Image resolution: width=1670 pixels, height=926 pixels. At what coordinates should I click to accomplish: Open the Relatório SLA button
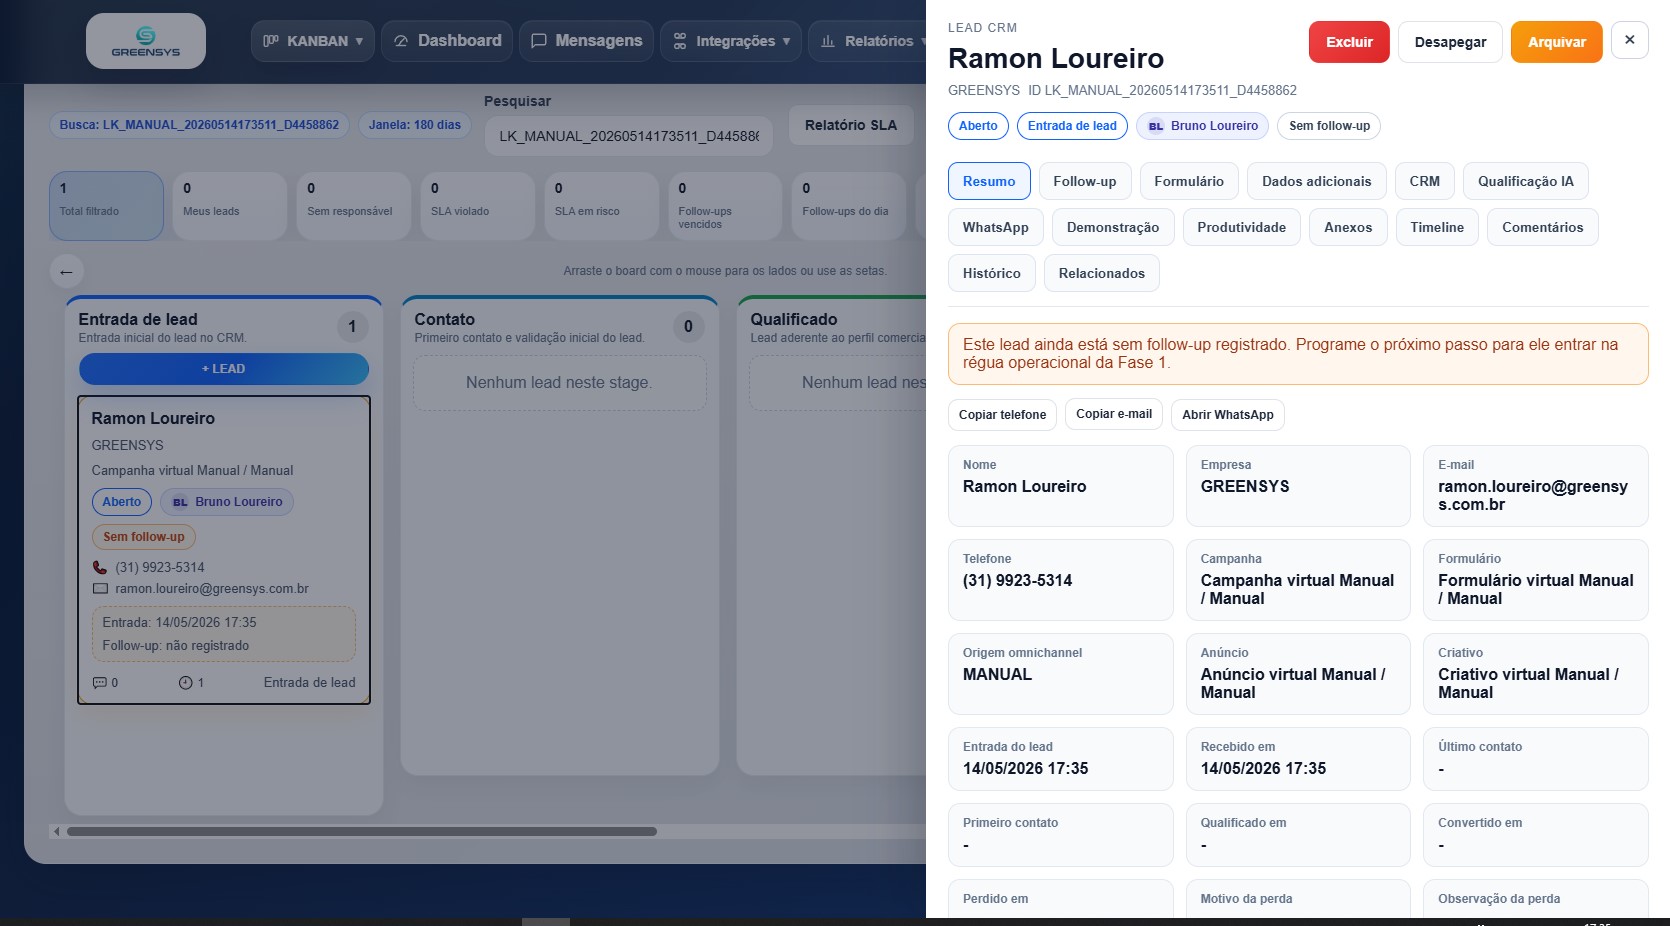[851, 125]
